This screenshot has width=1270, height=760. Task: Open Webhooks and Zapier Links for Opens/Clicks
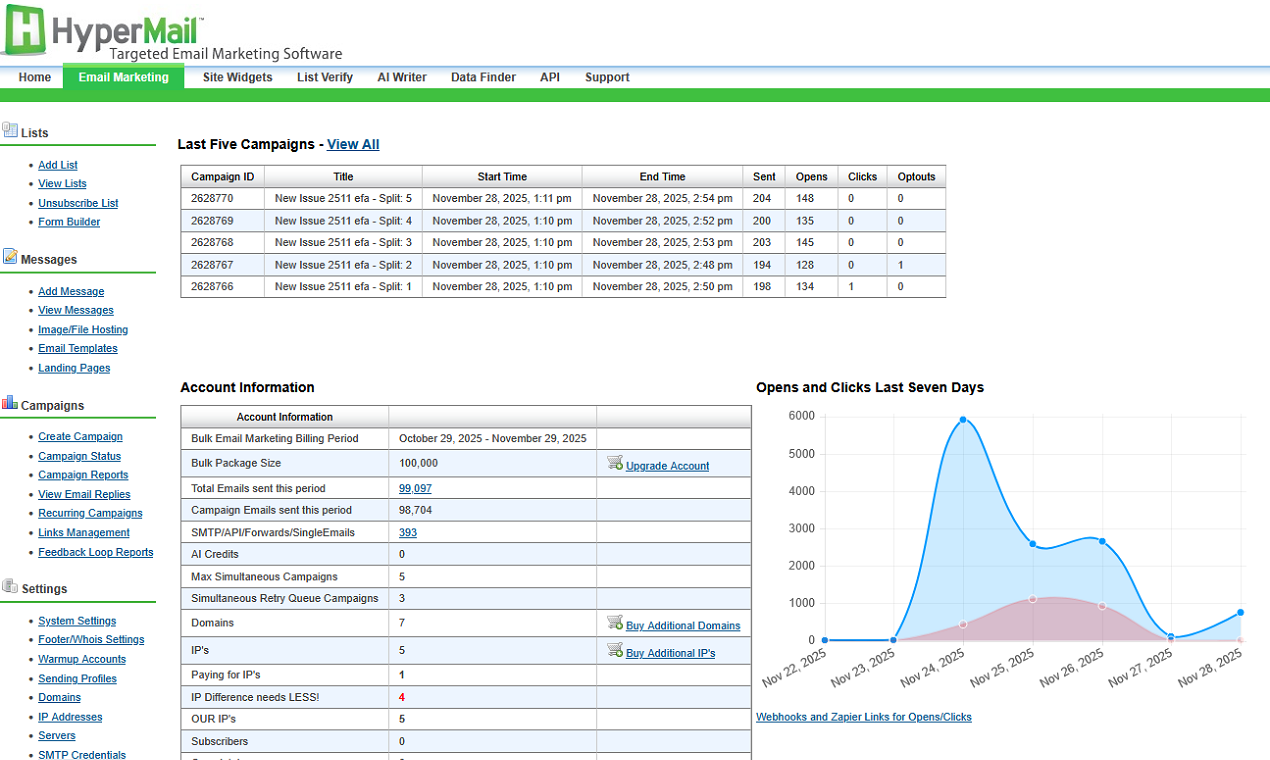coord(864,717)
